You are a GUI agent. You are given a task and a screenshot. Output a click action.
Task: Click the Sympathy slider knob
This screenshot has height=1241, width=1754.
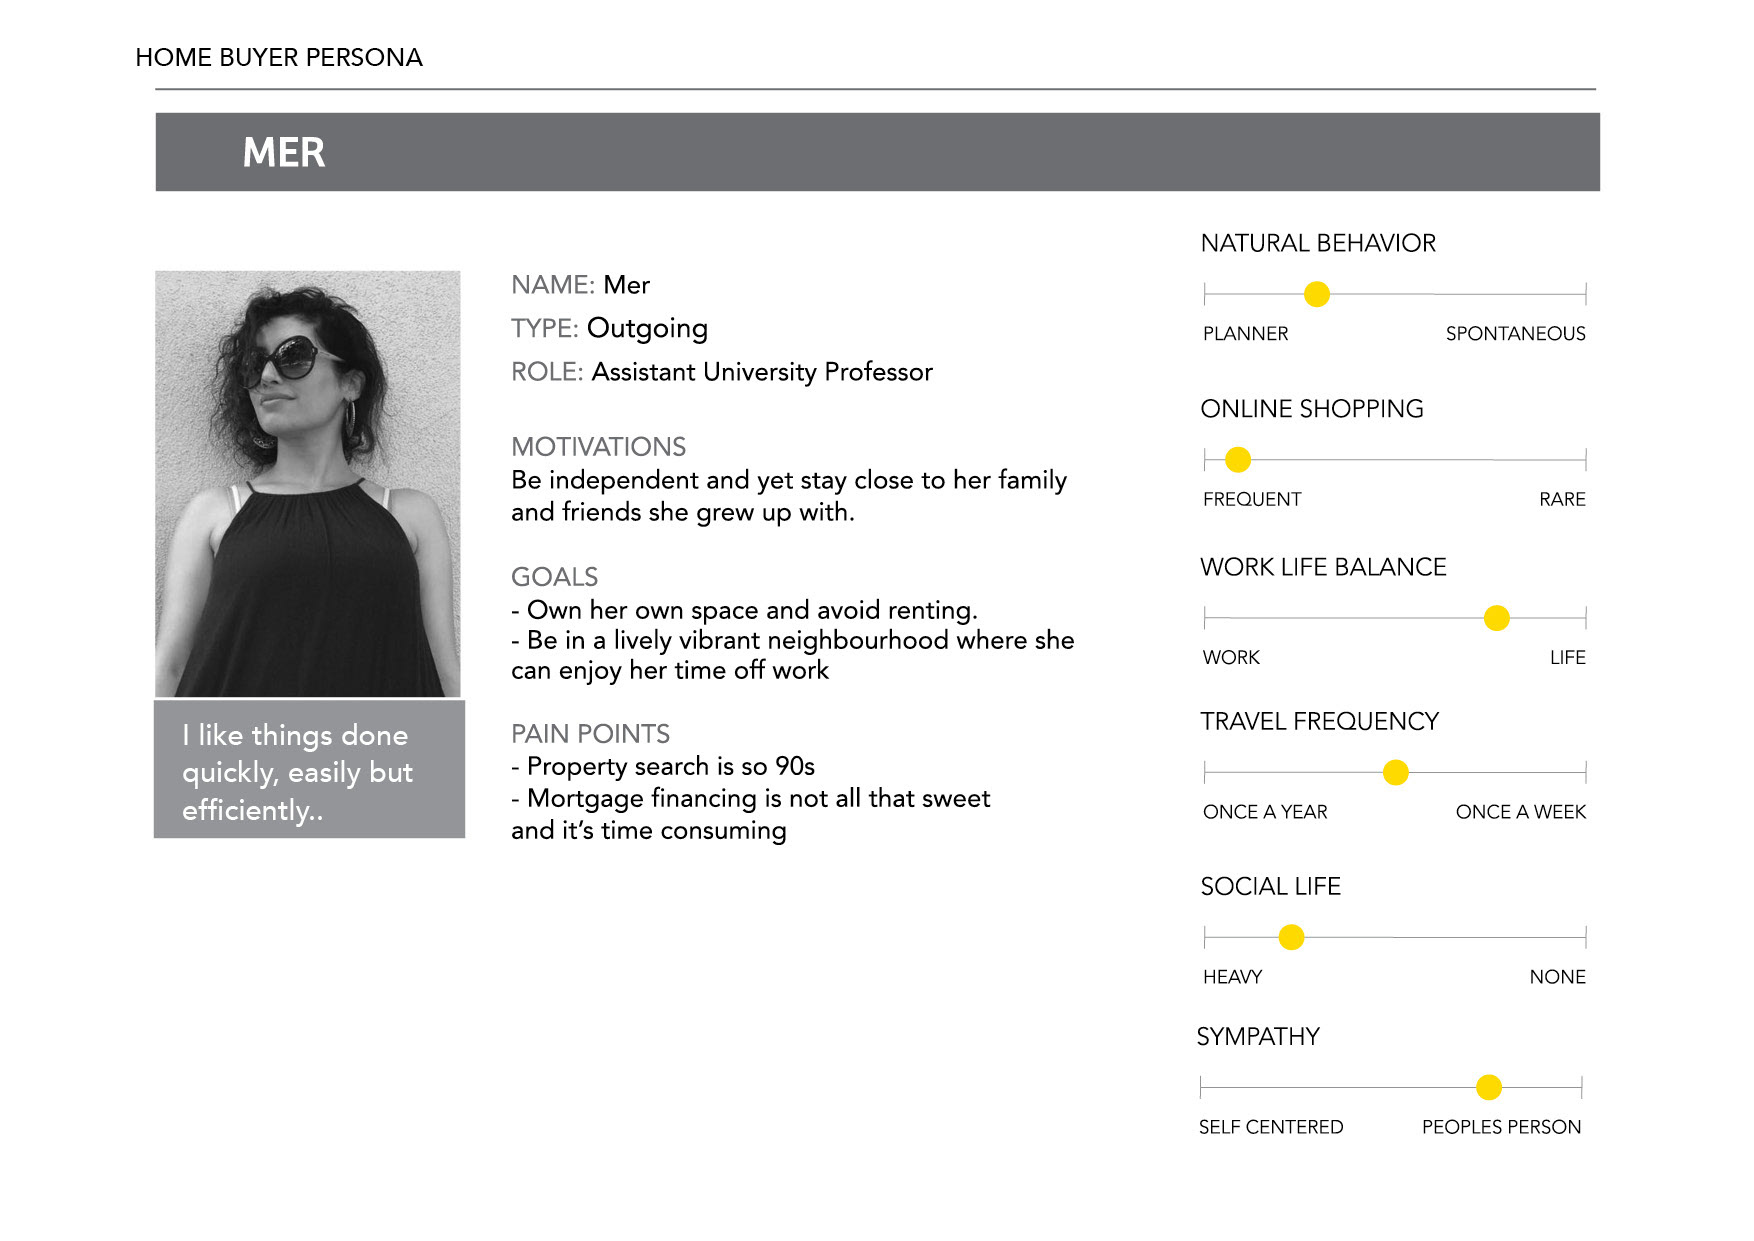pyautogui.click(x=1488, y=1087)
